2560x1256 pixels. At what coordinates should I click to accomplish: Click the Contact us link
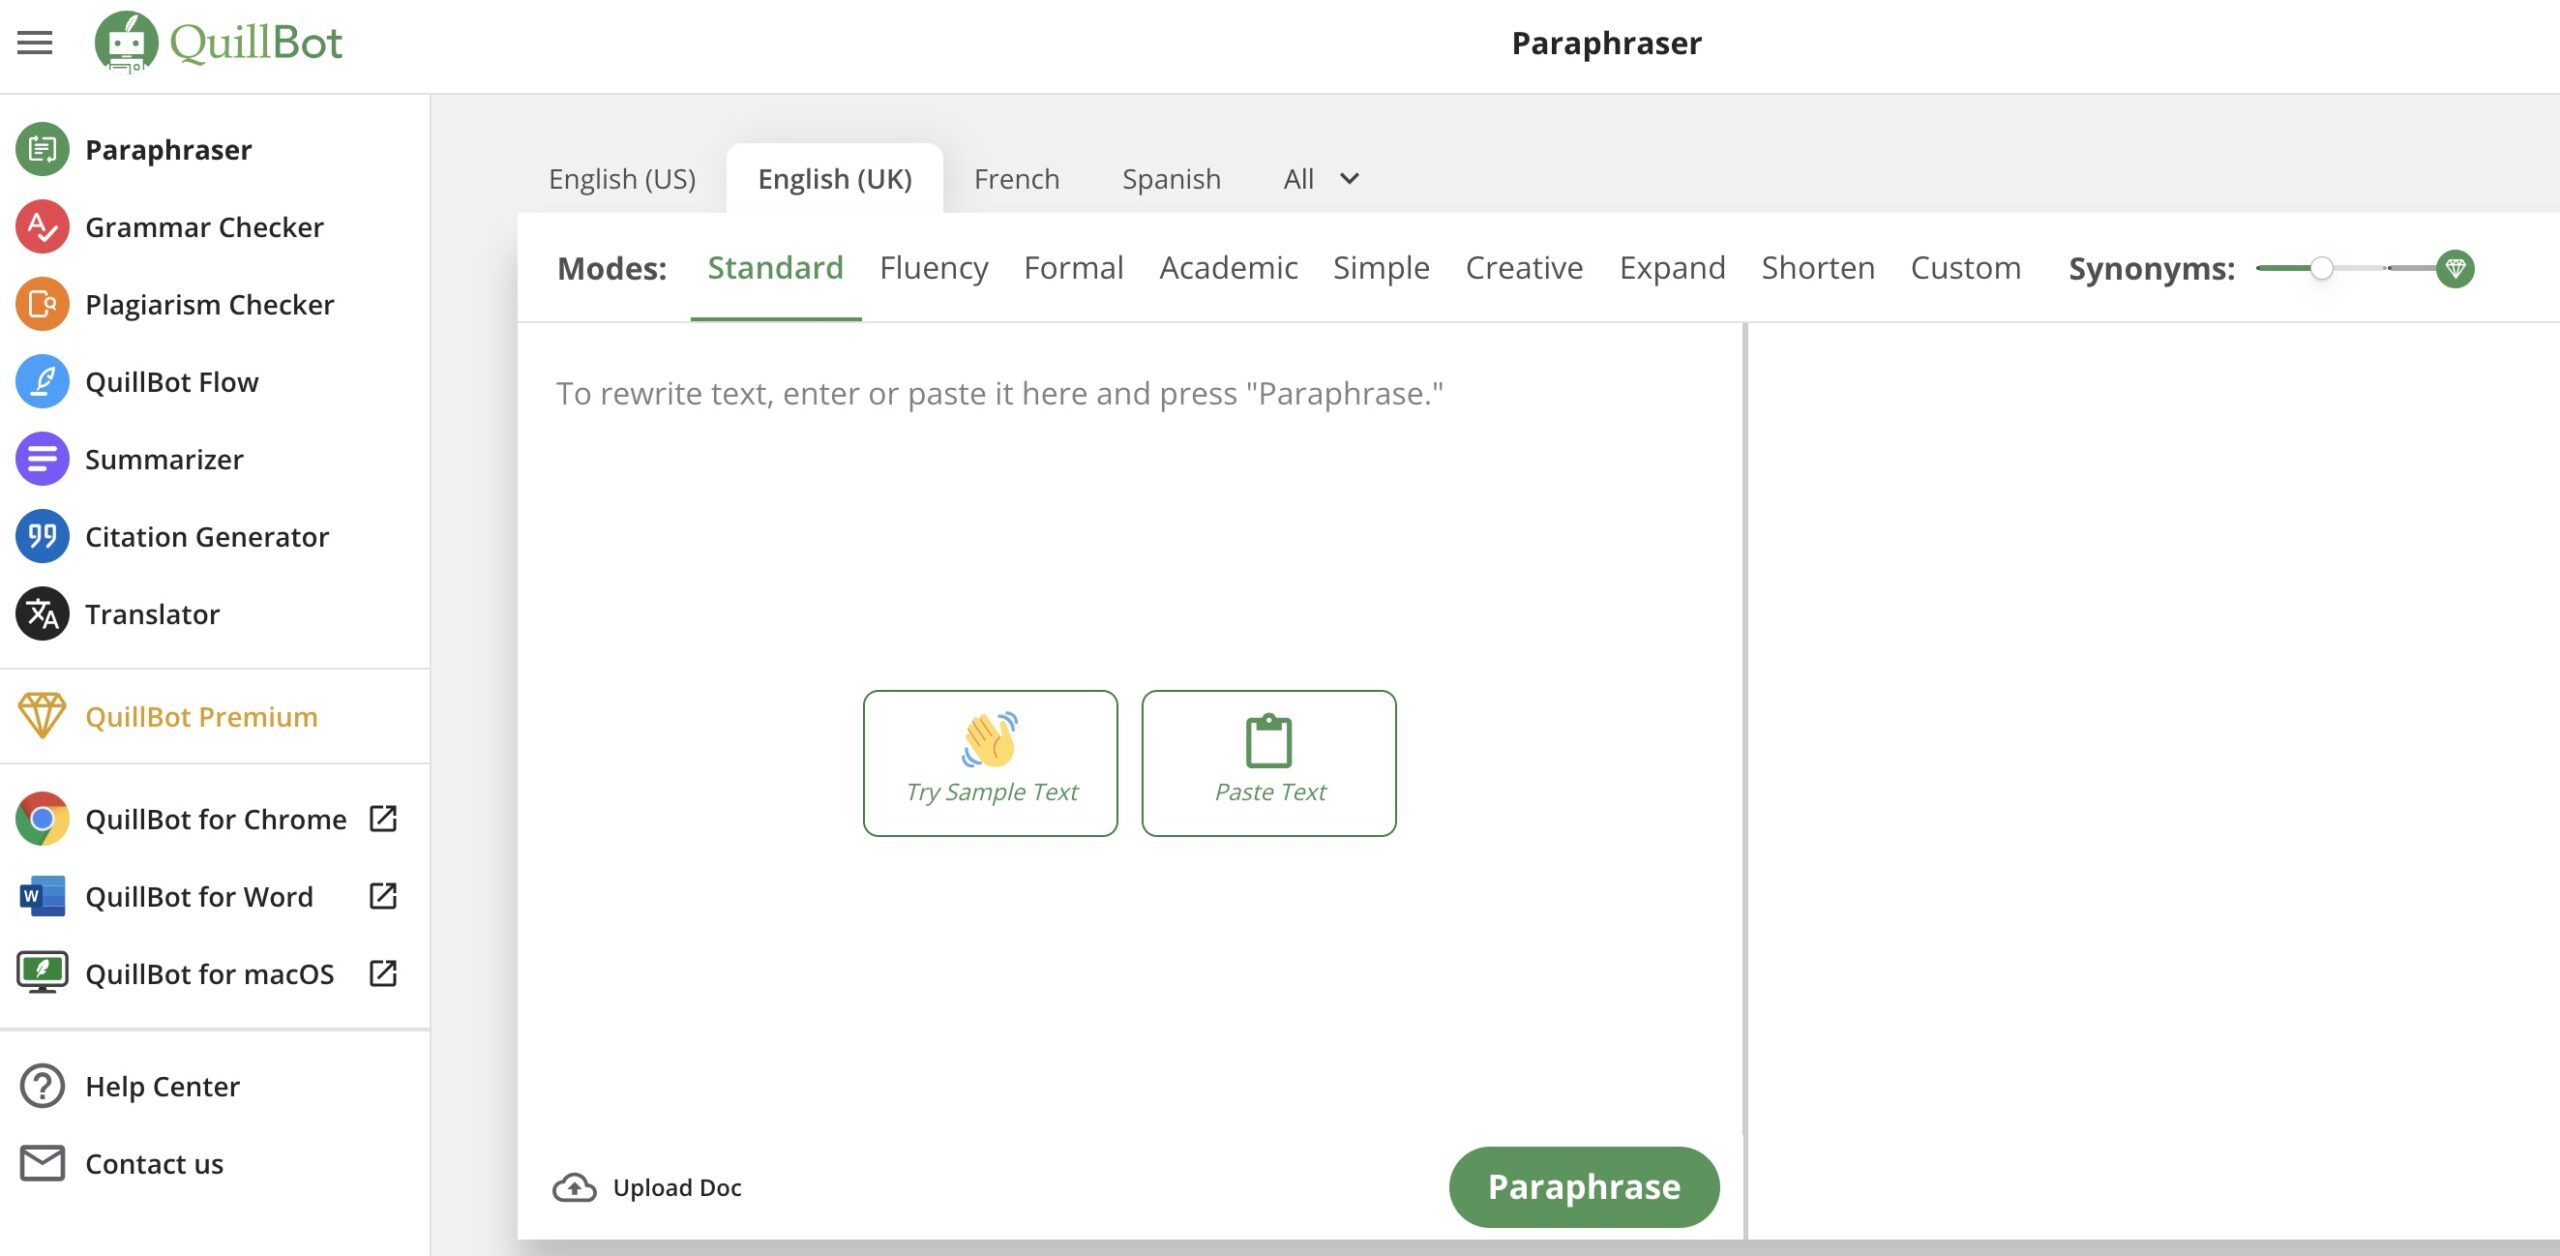click(154, 1163)
